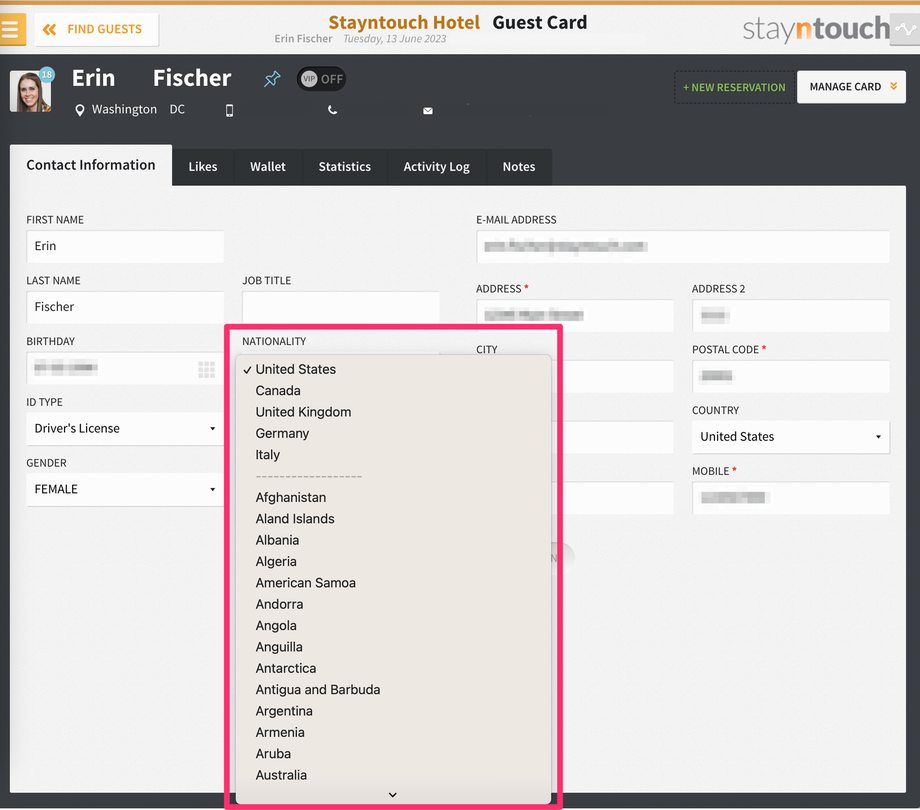Image resolution: width=920 pixels, height=810 pixels.
Task: Open the Gender dropdown
Action: [125, 490]
